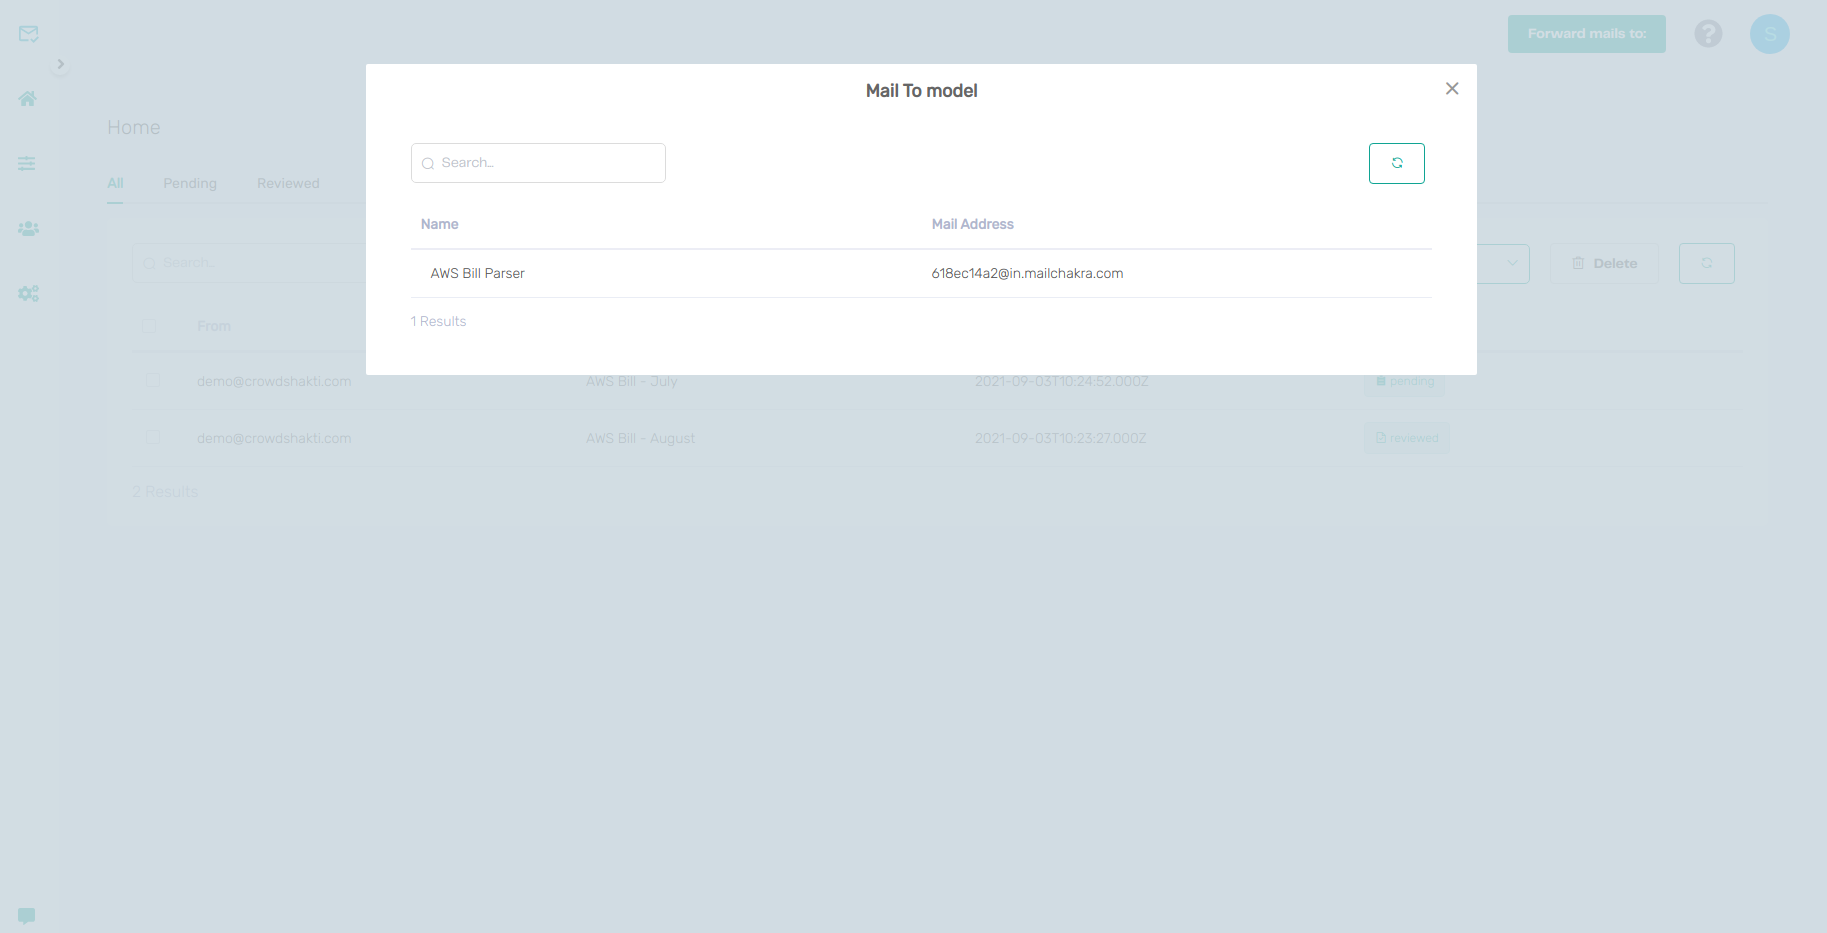Open the AWS Bill - July mail subject
Image resolution: width=1827 pixels, height=933 pixels.
click(631, 381)
